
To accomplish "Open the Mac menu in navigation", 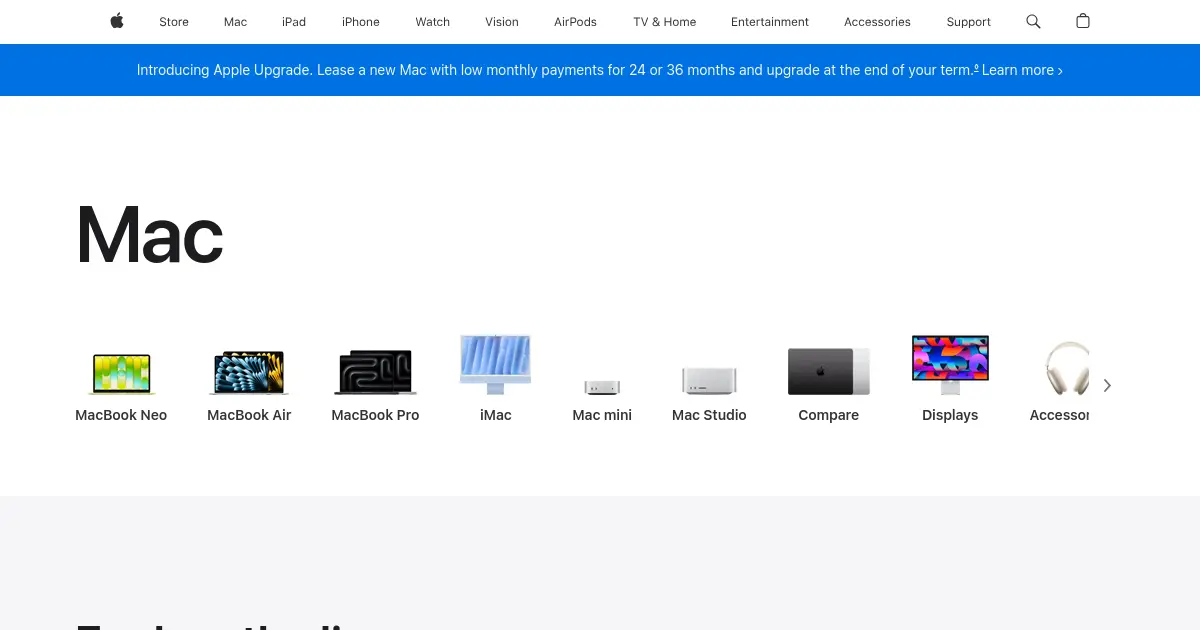I will pos(236,22).
